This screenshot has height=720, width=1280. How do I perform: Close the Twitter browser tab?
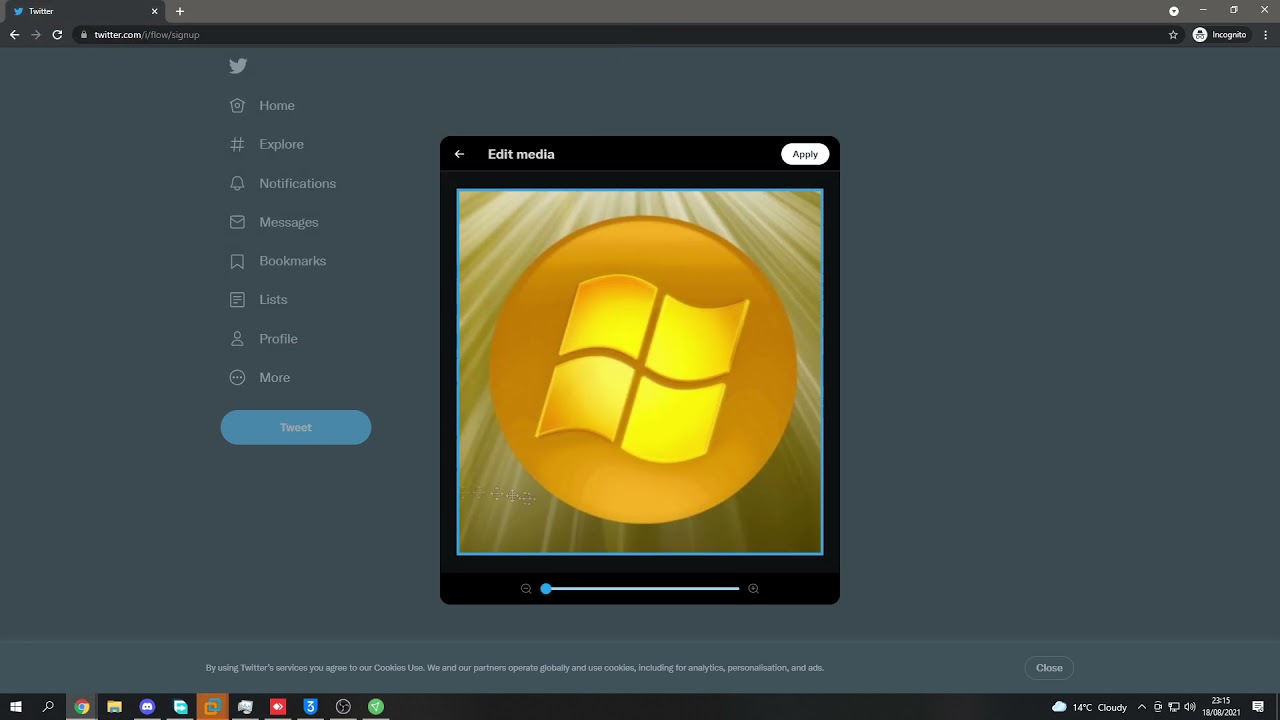(154, 11)
